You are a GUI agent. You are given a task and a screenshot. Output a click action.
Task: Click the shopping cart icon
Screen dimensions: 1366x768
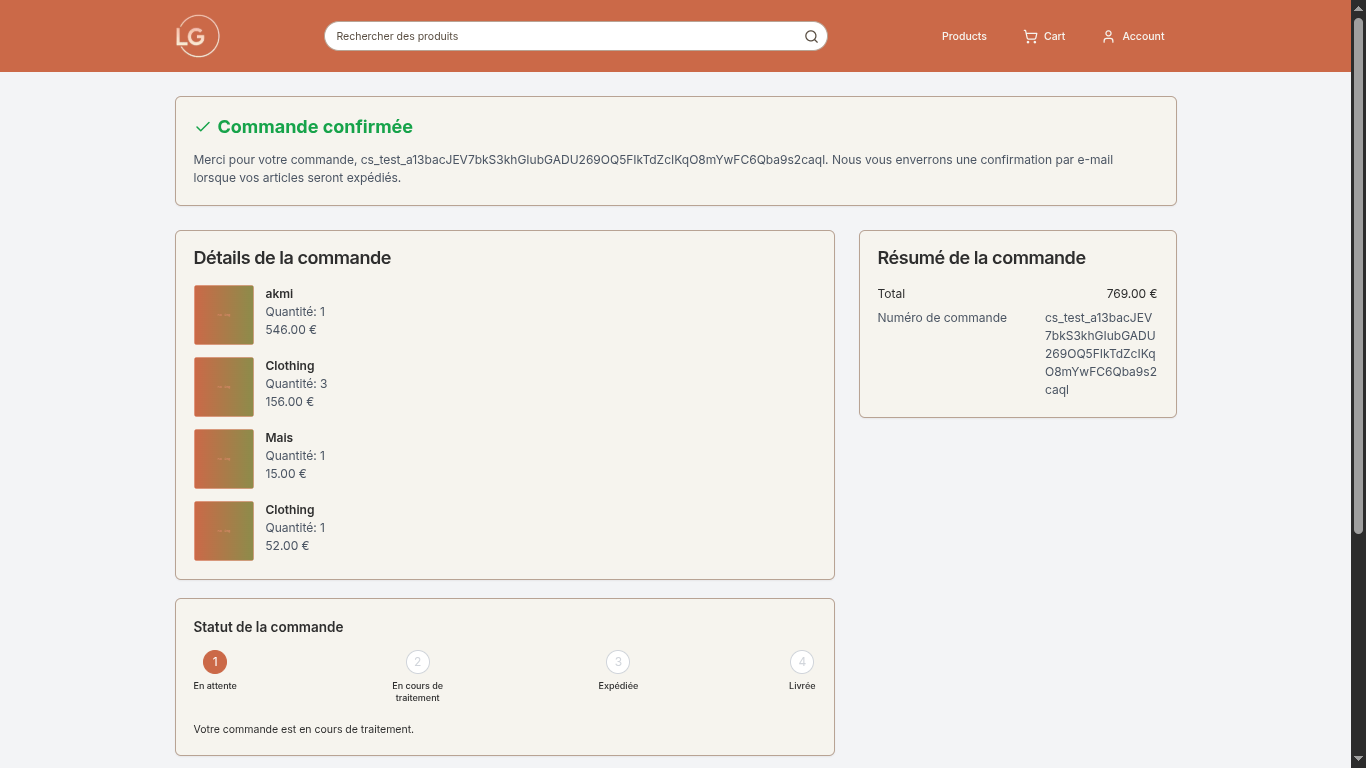1030,36
